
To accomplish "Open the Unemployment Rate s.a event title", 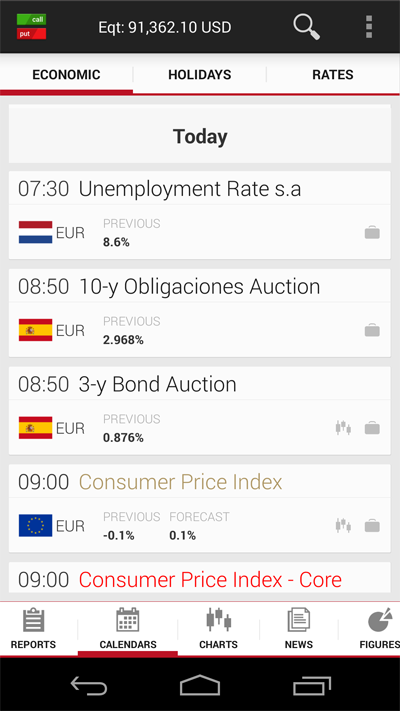I will (190, 189).
